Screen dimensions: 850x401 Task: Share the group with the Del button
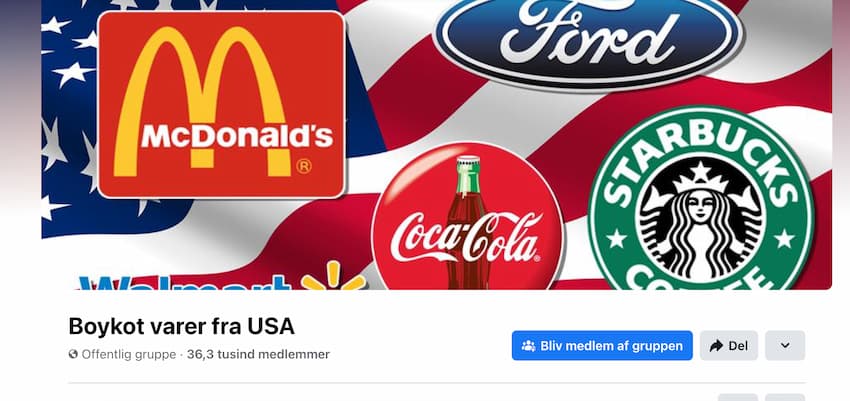pos(729,346)
